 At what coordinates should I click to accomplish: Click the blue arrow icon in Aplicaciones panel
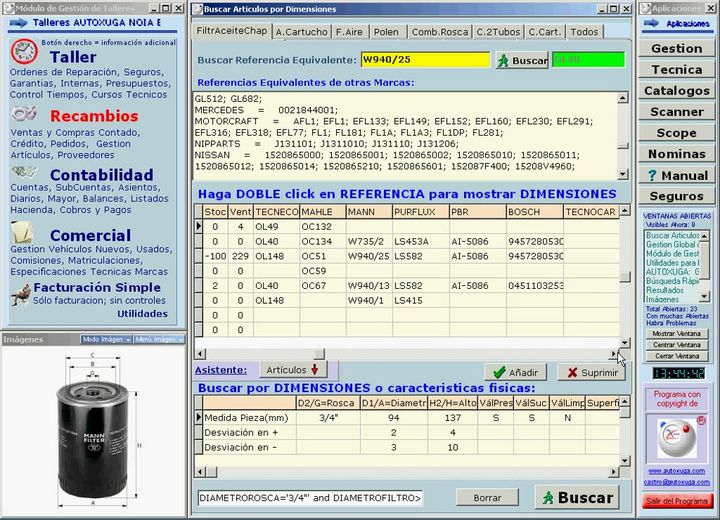pos(651,23)
